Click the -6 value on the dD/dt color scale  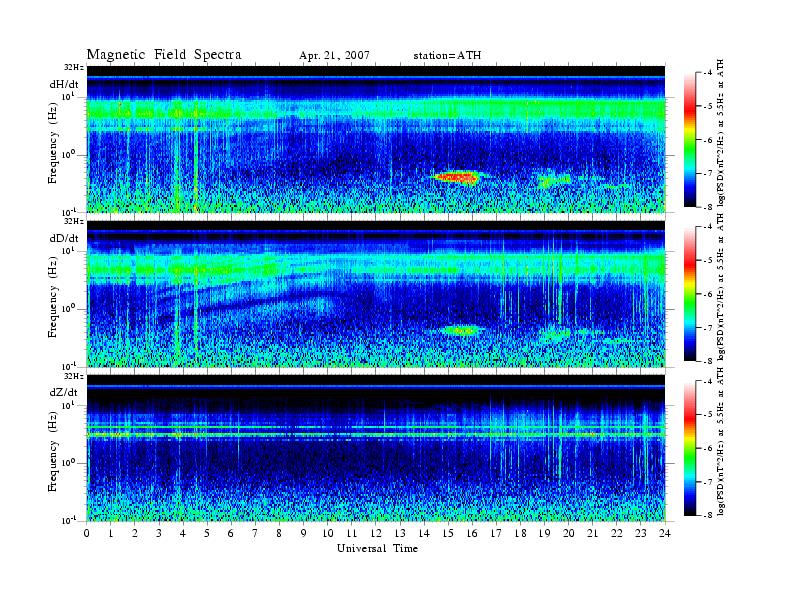tap(708, 294)
